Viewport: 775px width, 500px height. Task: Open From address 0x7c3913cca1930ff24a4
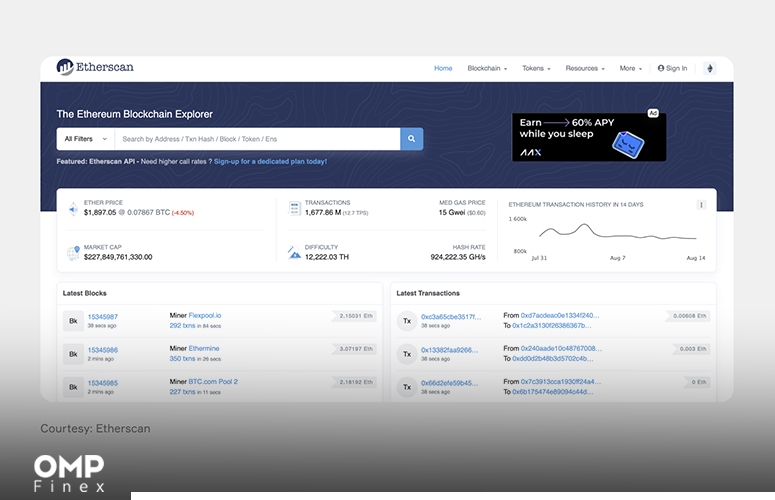tap(560, 381)
